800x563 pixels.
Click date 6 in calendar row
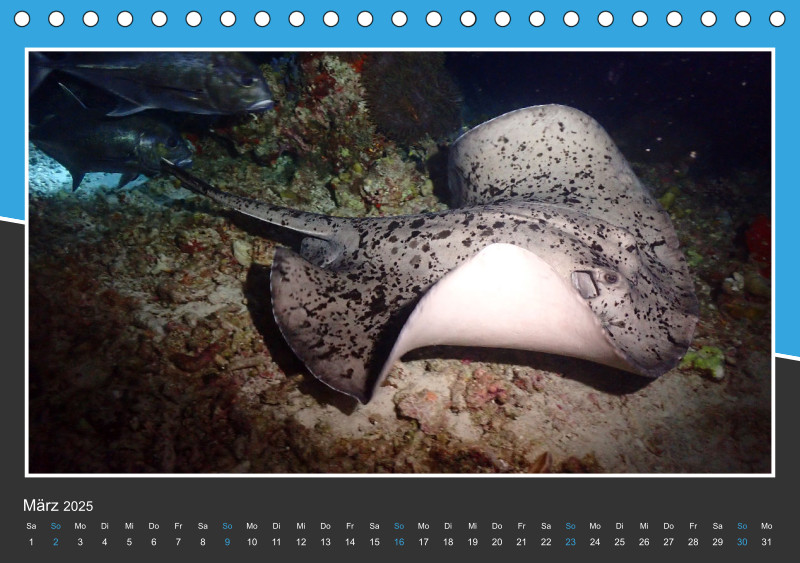pos(154,542)
